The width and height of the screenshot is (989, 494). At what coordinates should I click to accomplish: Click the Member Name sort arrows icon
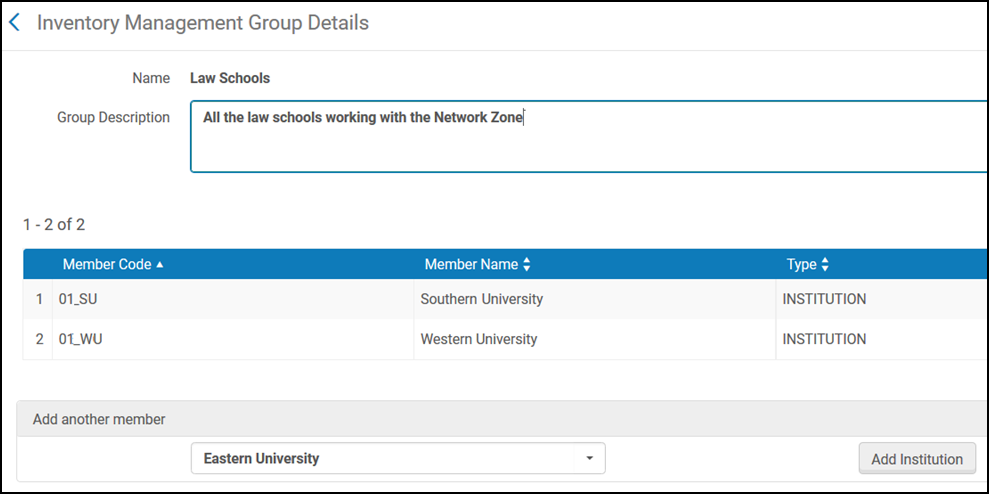click(527, 265)
